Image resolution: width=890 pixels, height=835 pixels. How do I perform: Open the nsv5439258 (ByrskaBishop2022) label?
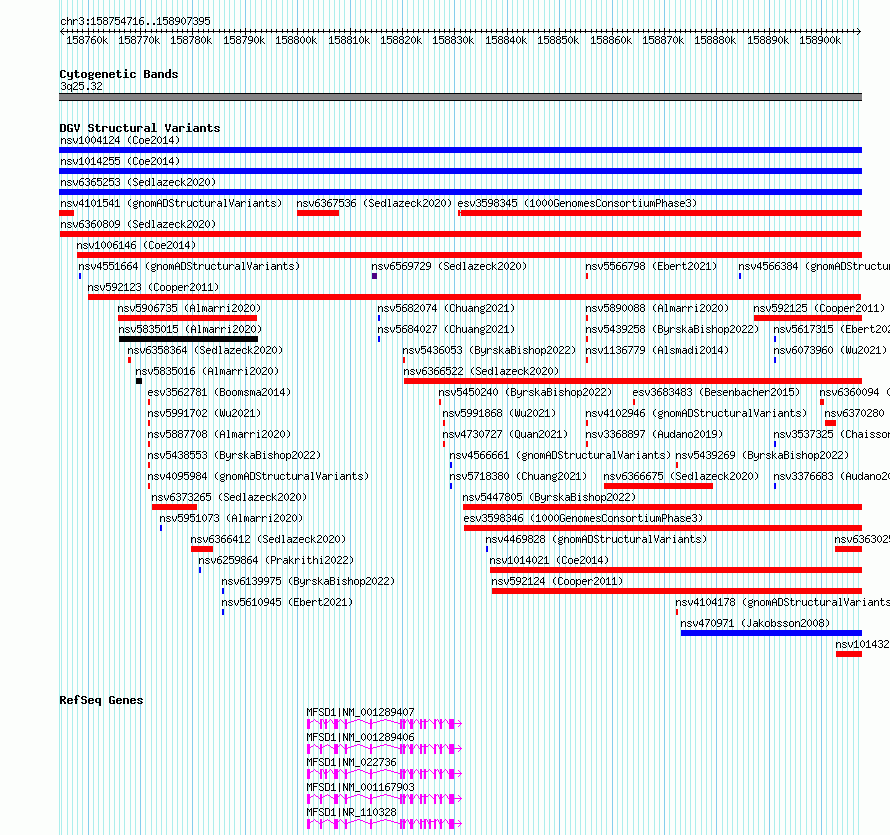[x=672, y=329]
